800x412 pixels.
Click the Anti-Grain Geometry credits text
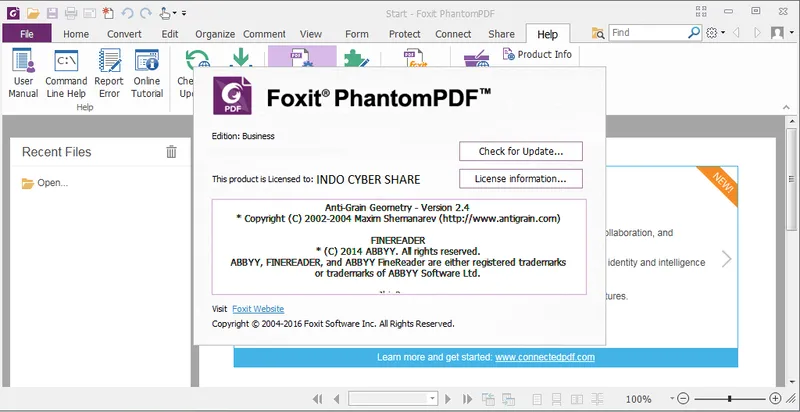[x=397, y=208]
